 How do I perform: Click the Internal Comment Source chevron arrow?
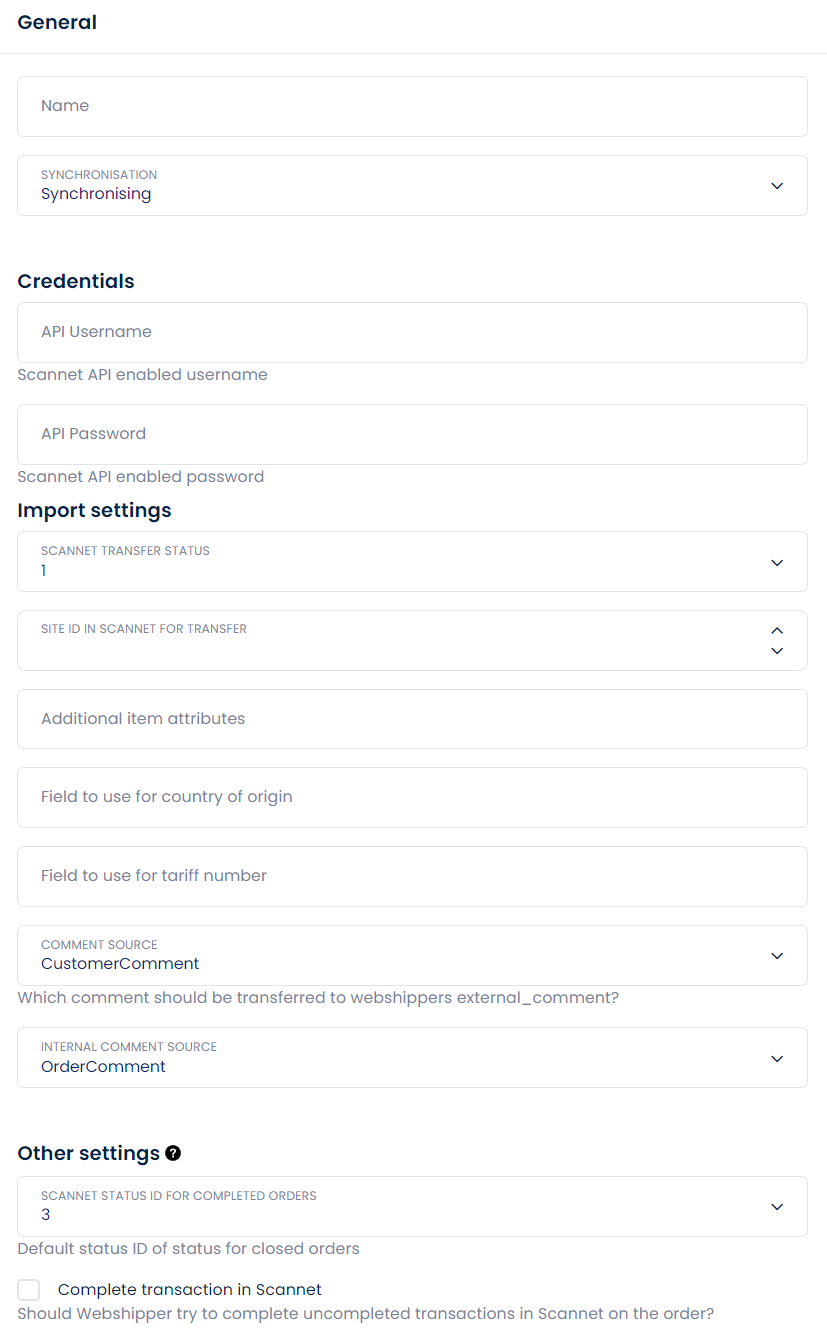click(777, 1058)
